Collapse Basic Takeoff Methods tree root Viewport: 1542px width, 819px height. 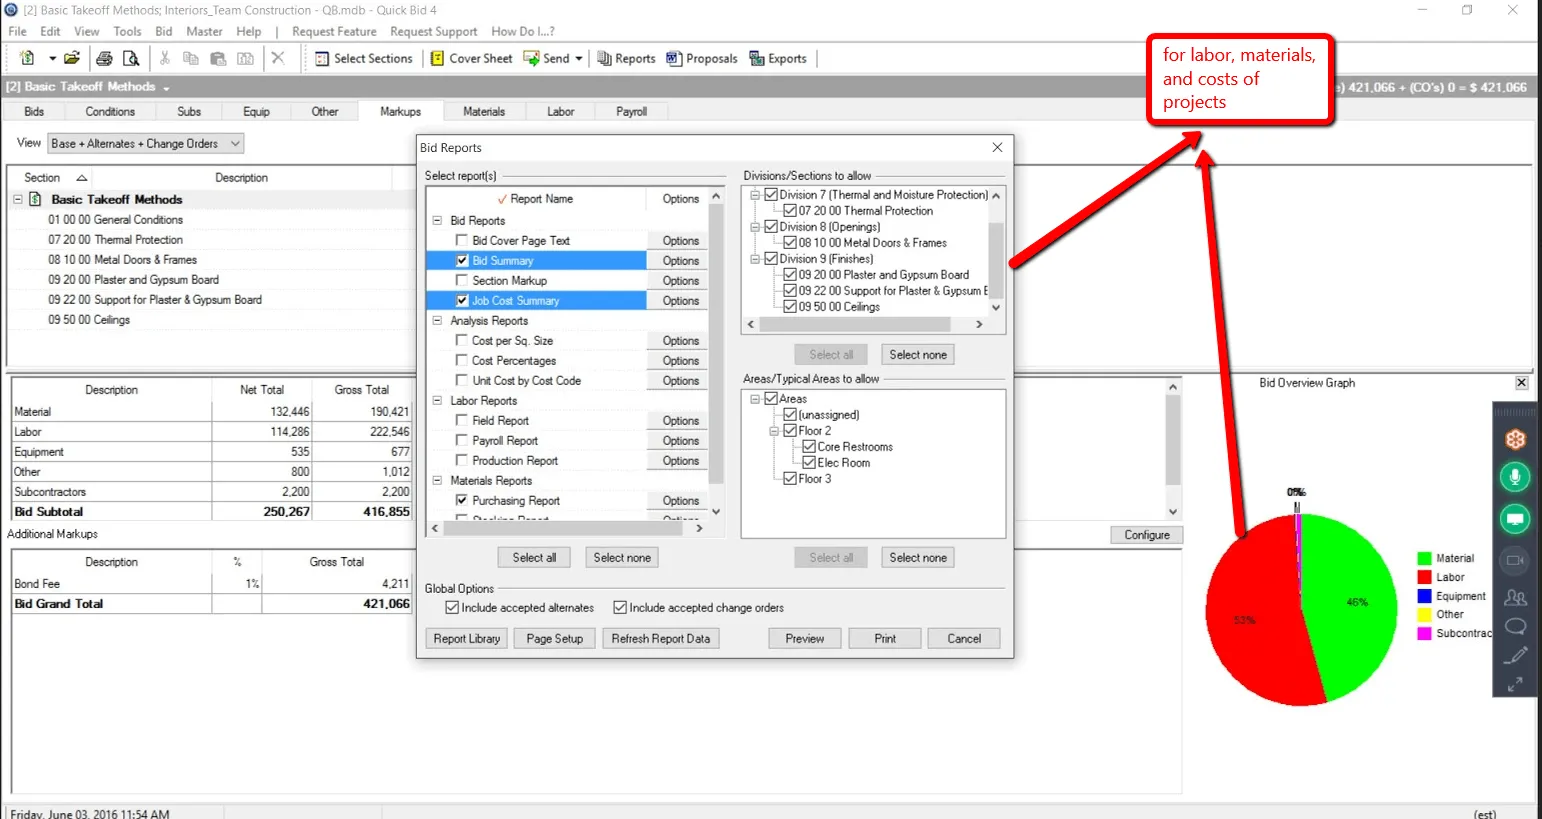(x=18, y=199)
